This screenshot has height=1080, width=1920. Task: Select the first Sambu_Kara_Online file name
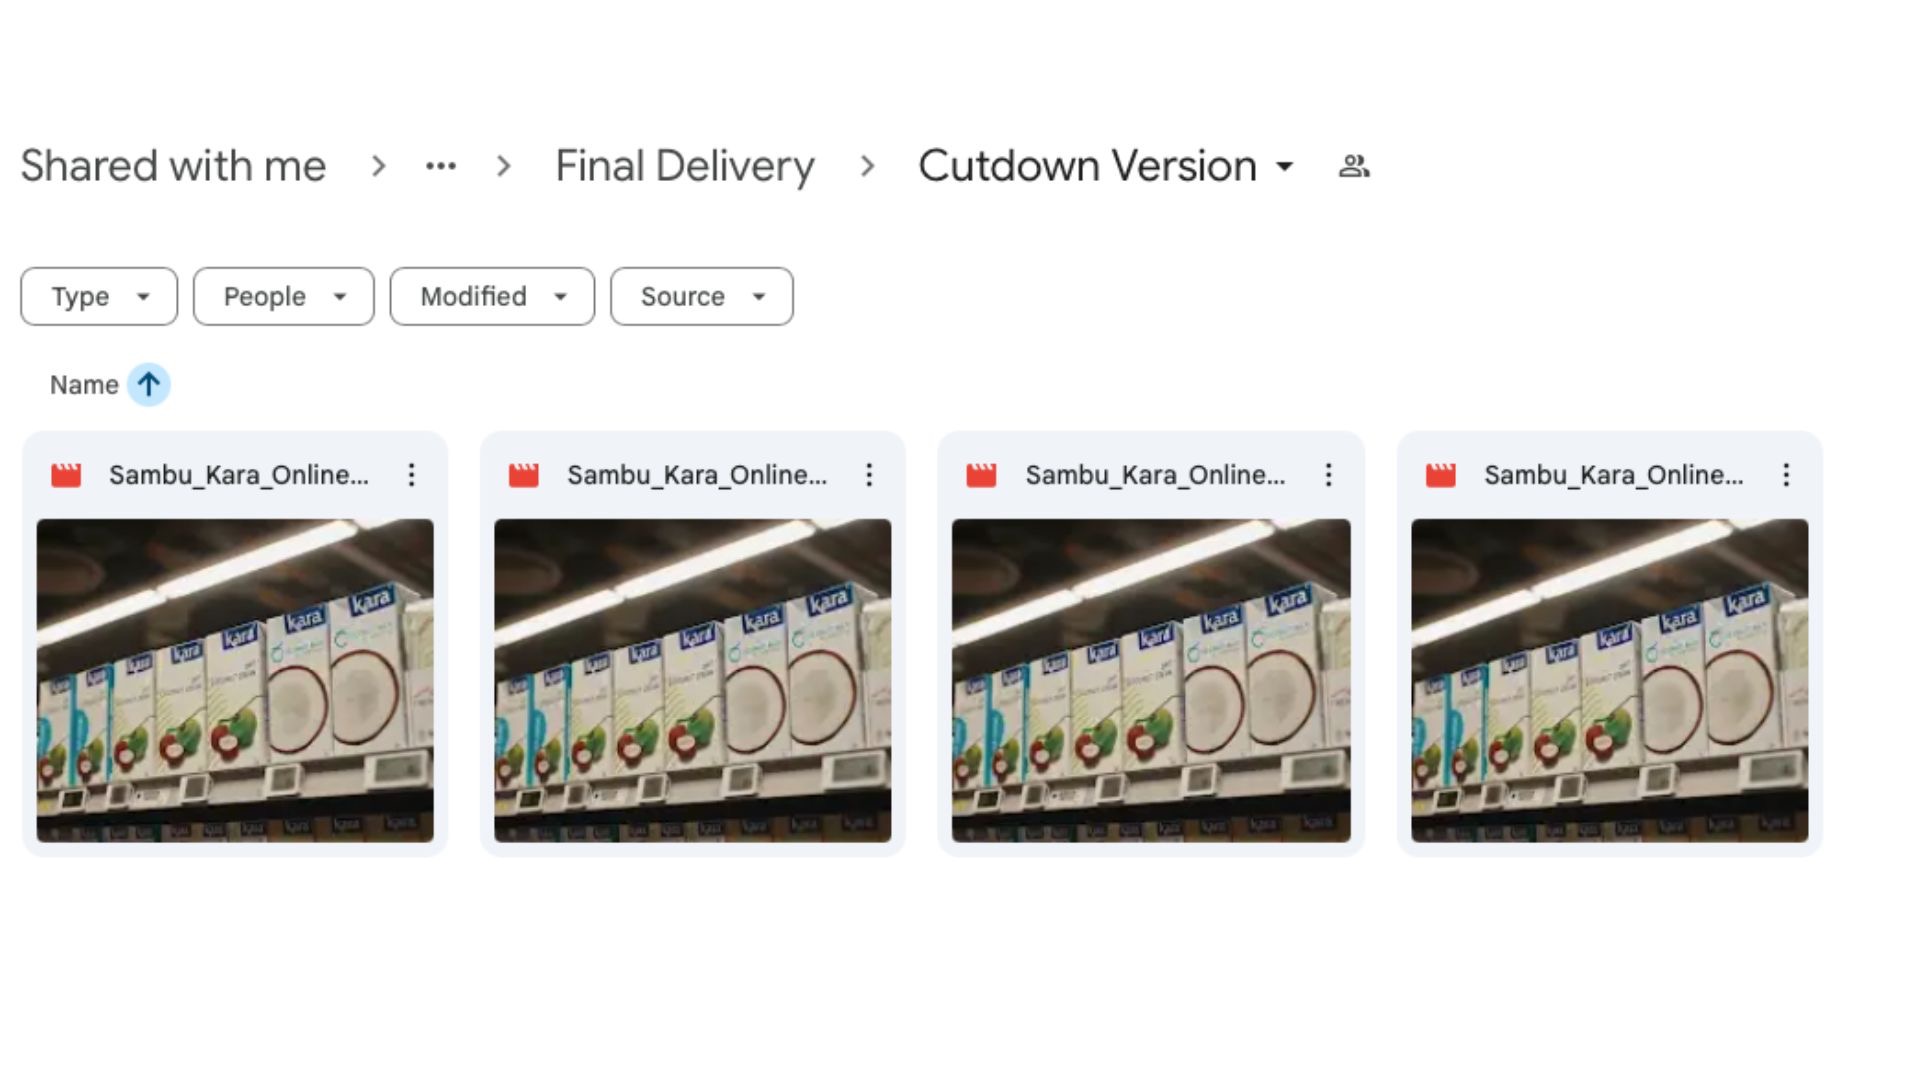[x=239, y=475]
